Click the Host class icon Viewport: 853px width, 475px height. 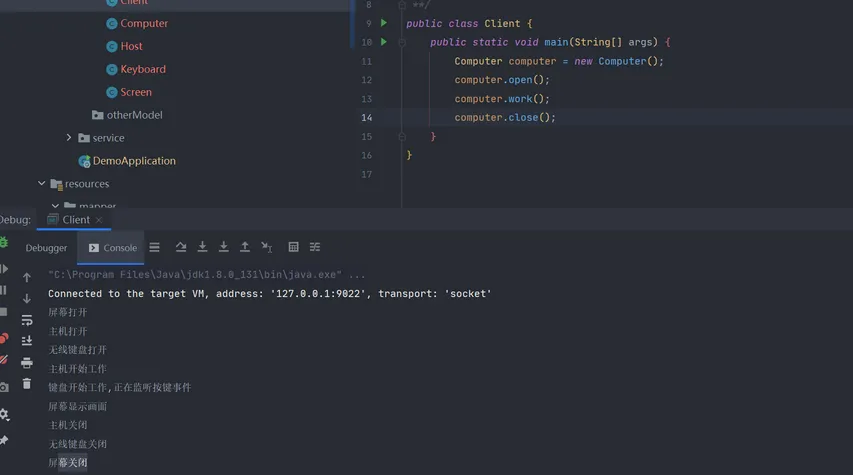tap(112, 46)
